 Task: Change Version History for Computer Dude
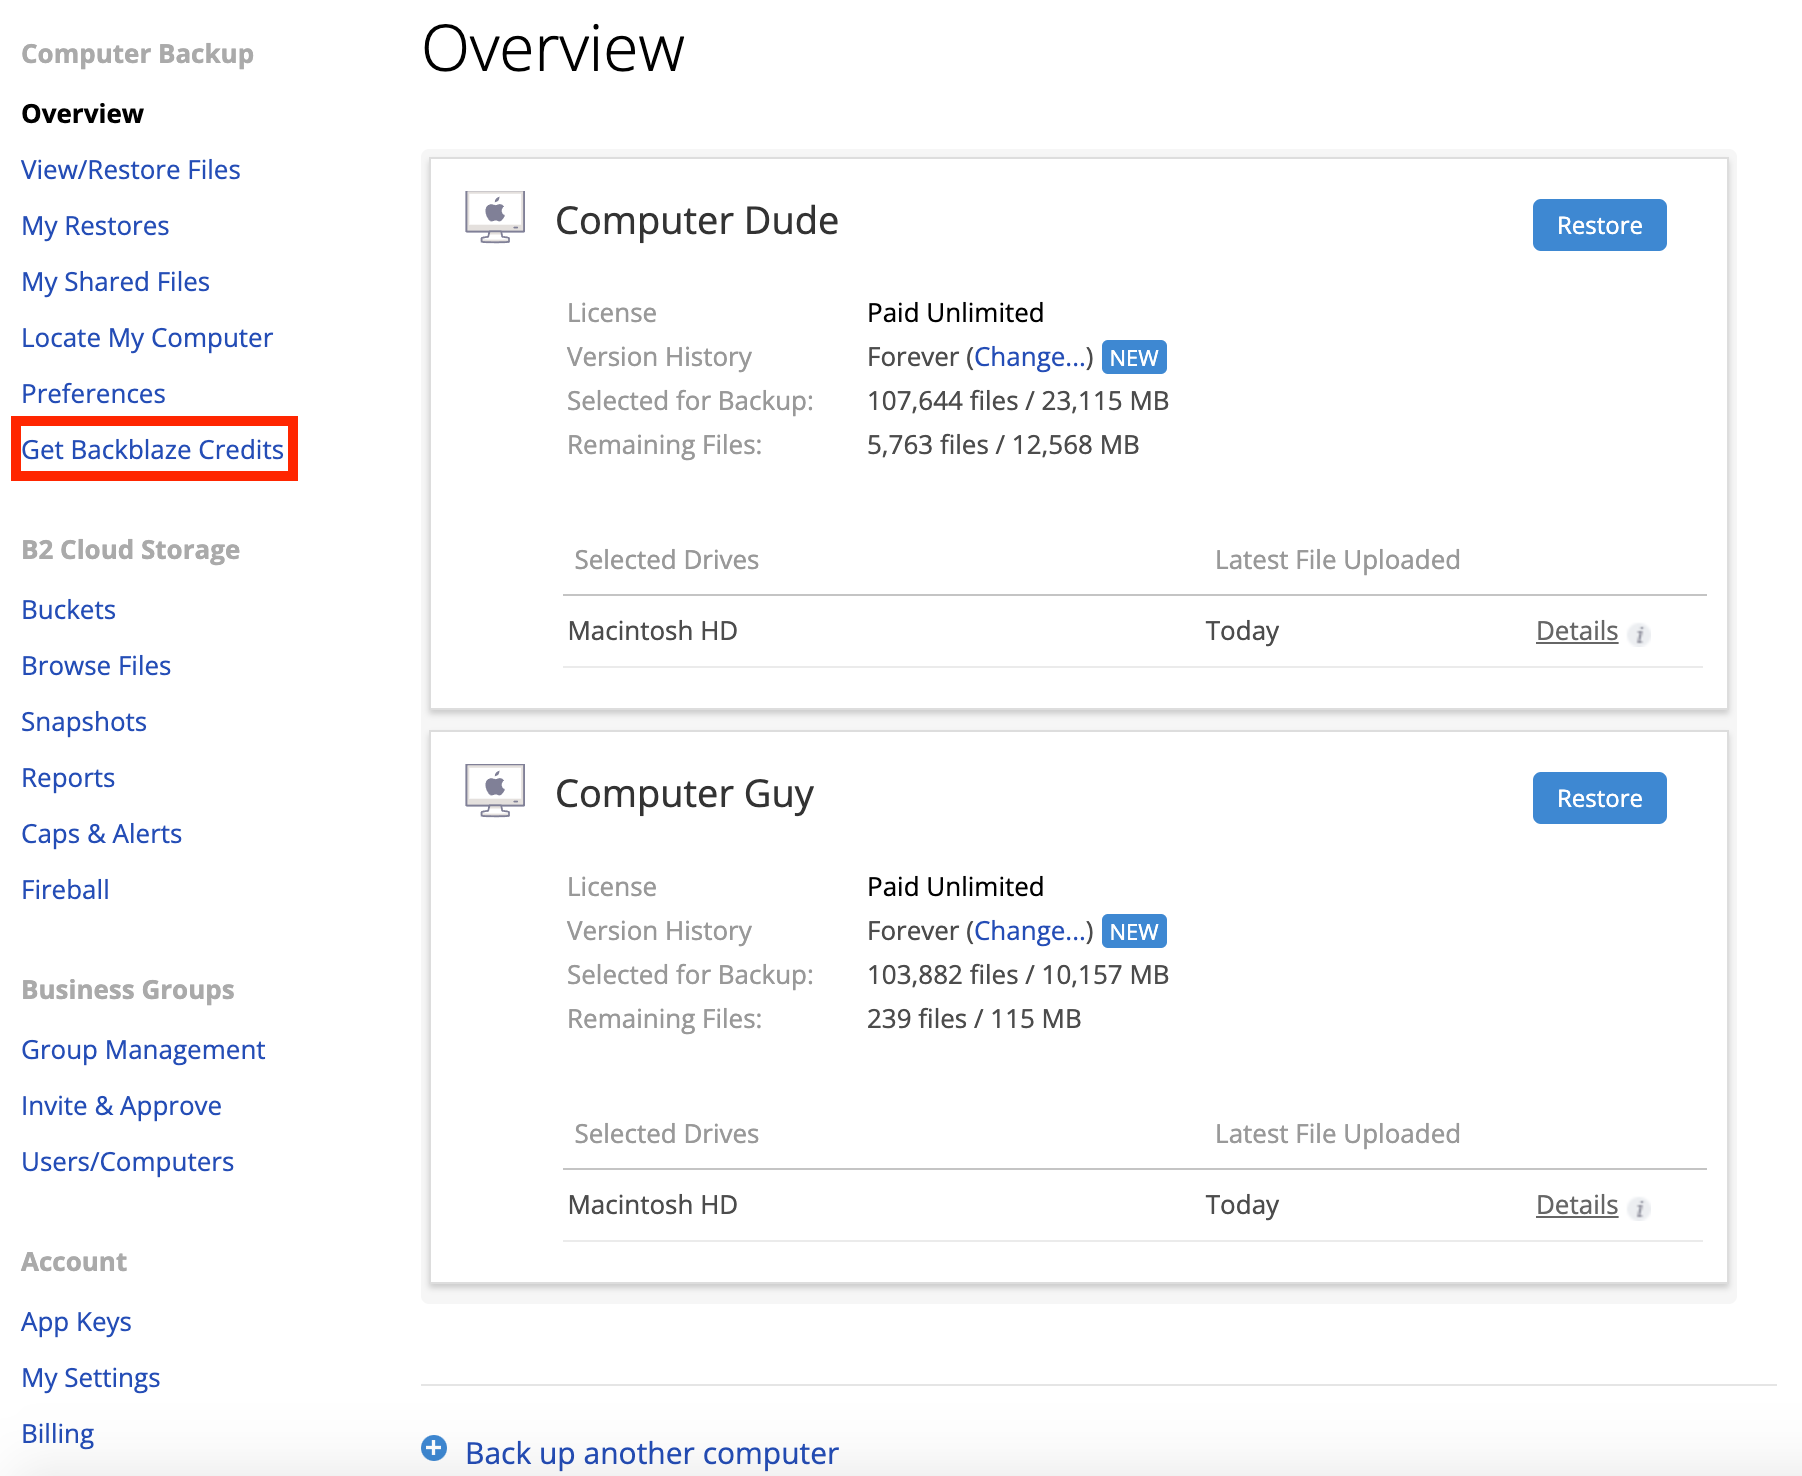point(1030,357)
